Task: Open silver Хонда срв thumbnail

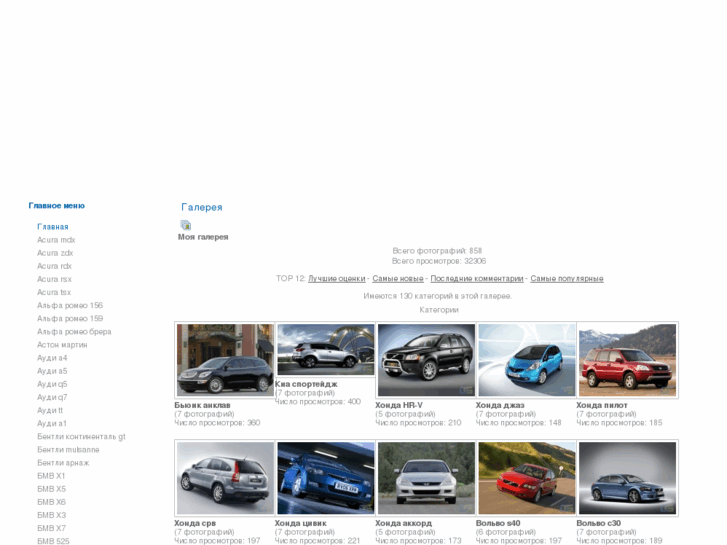Action: click(x=225, y=478)
